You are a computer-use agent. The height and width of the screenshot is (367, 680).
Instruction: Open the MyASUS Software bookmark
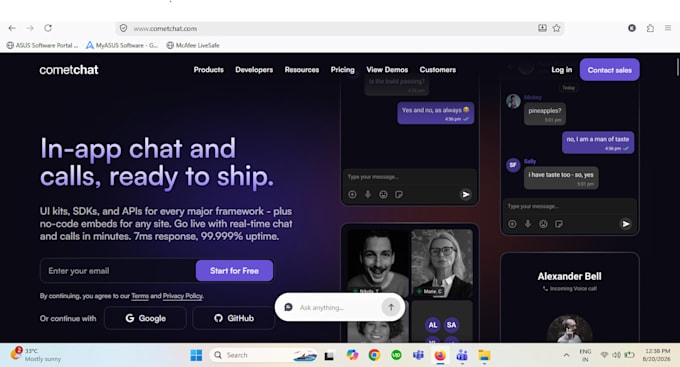coord(122,45)
